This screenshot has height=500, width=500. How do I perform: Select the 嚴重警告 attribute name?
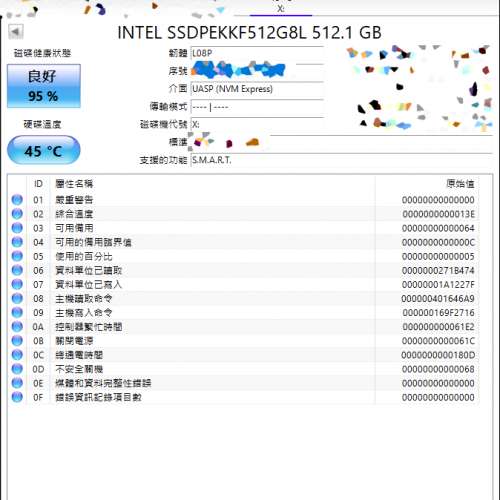74,200
